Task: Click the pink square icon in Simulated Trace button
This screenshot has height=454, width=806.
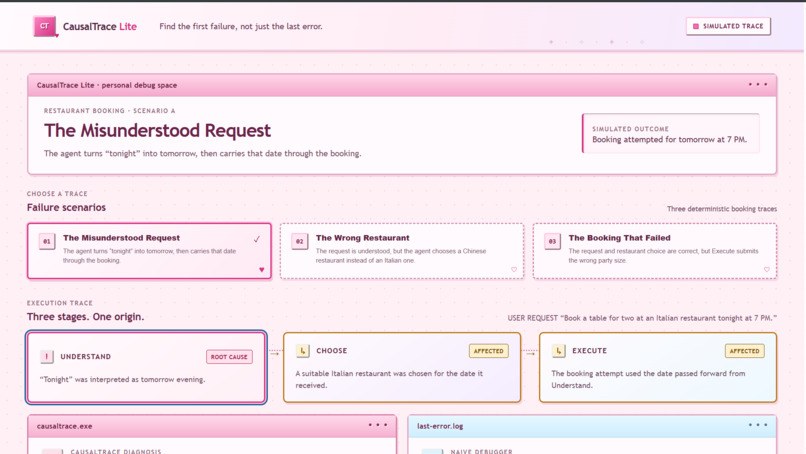Action: coord(696,26)
